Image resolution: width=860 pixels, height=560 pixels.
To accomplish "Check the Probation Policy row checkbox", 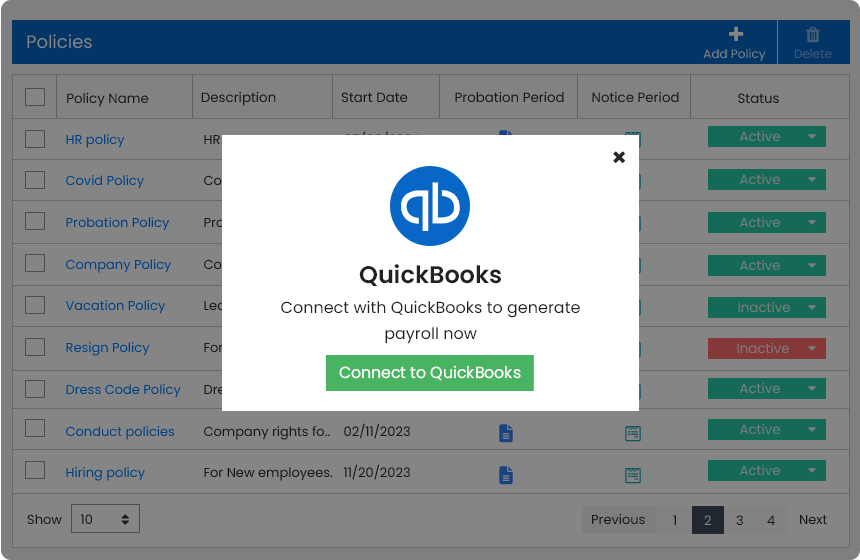I will (x=35, y=221).
